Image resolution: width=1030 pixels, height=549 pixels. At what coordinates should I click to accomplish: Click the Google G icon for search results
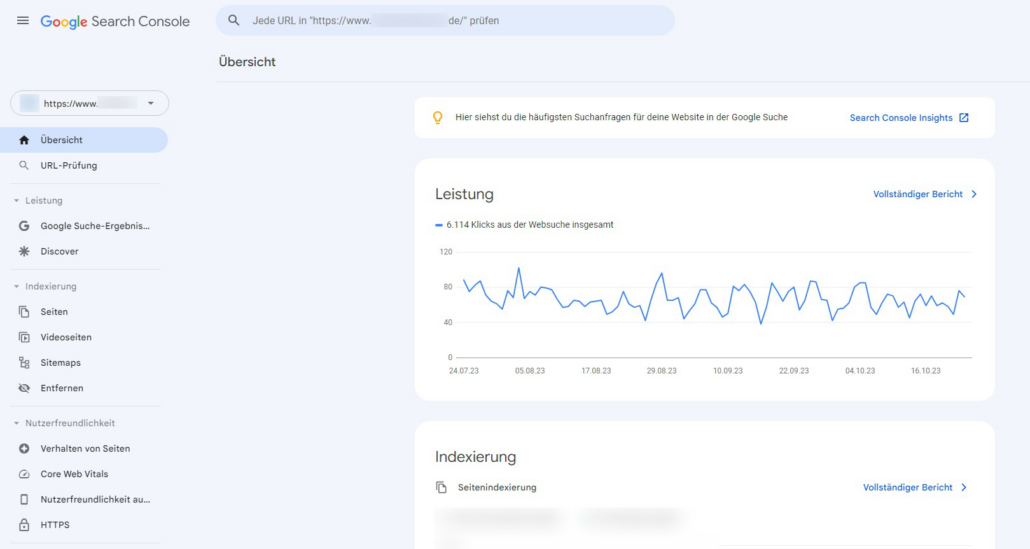(24, 226)
